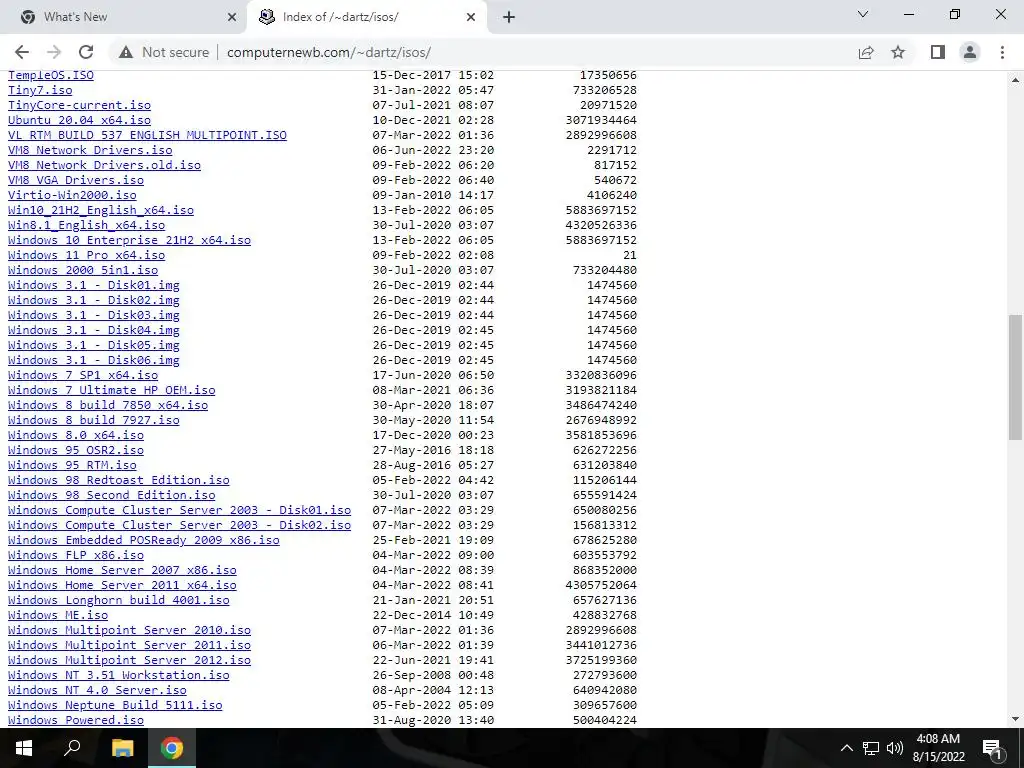The image size is (1024, 768).
Task: Open the notification center
Action: 993,748
